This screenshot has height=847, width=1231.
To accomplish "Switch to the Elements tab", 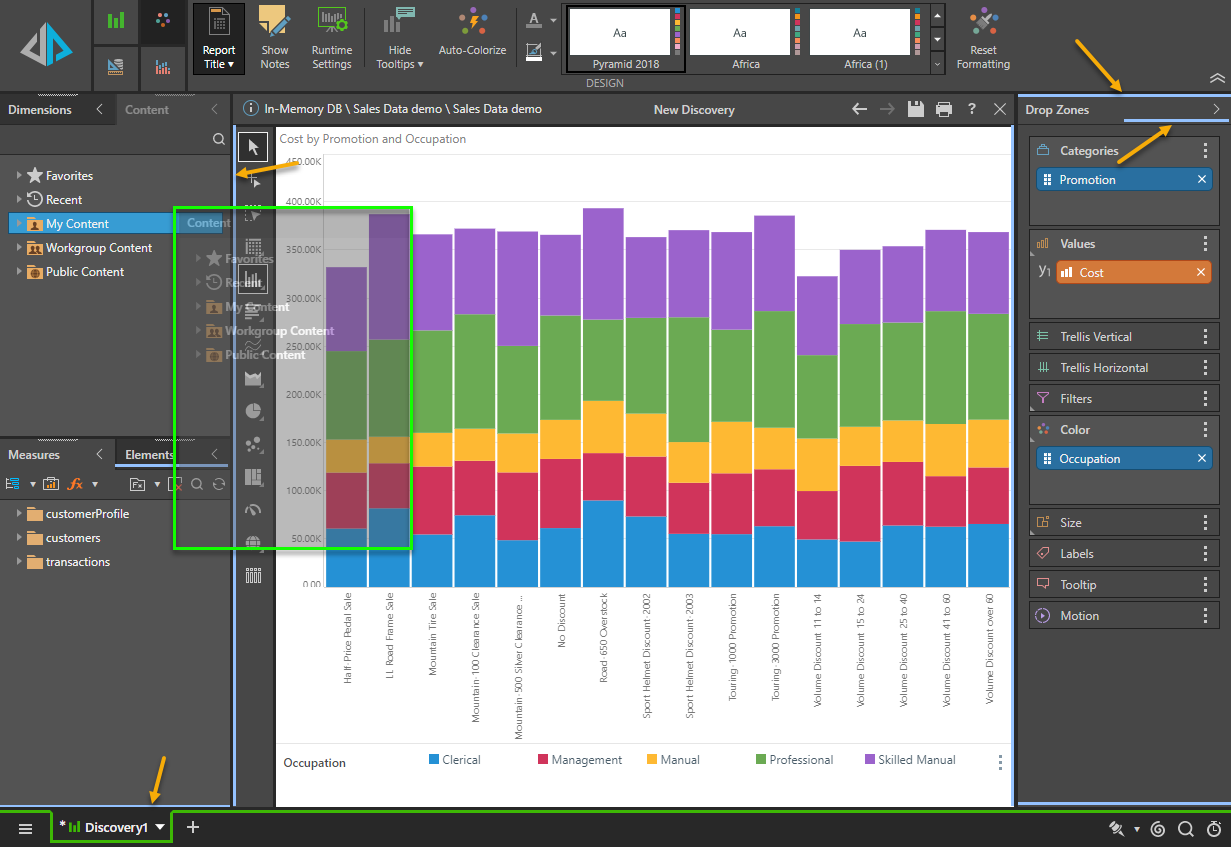I will pyautogui.click(x=149, y=455).
